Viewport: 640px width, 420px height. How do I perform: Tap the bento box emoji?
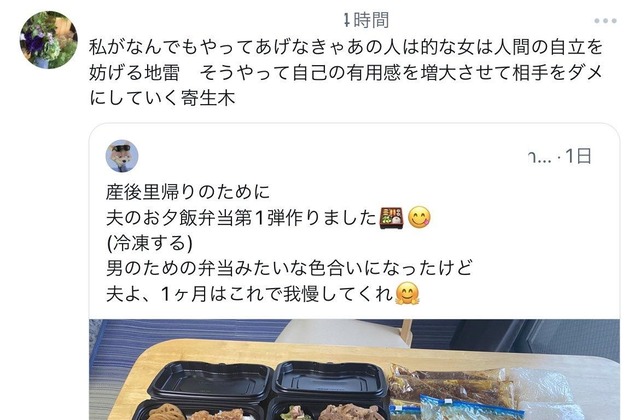(391, 218)
